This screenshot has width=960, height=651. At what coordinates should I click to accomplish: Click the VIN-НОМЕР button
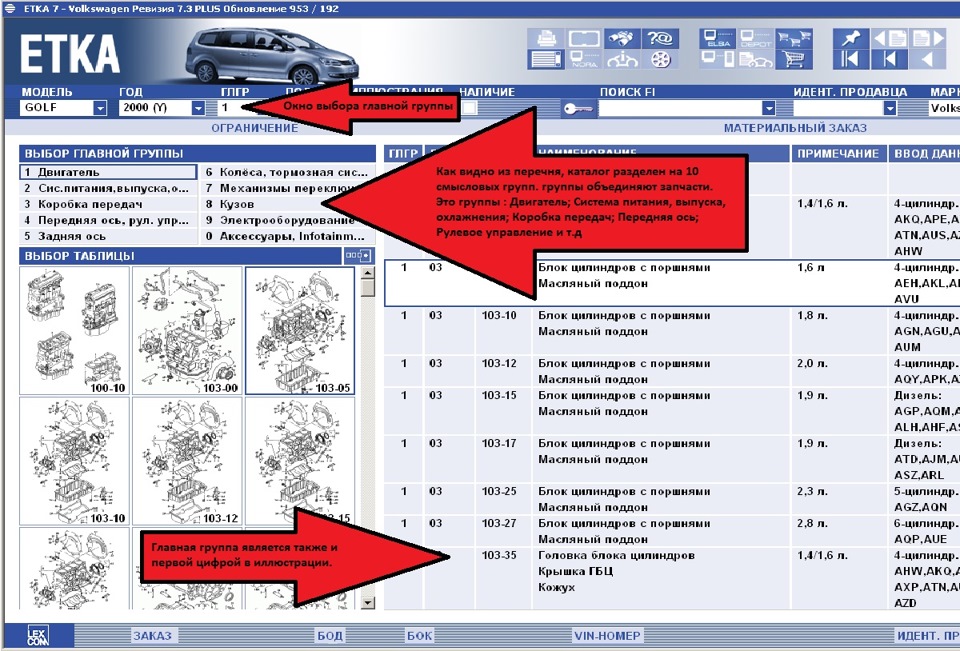point(607,636)
